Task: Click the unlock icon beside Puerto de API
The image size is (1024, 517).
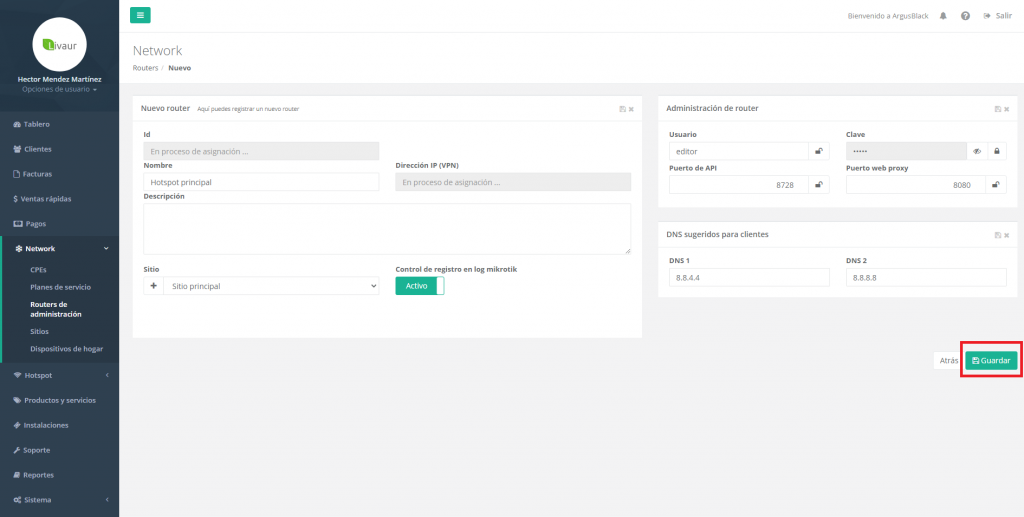Action: click(819, 185)
